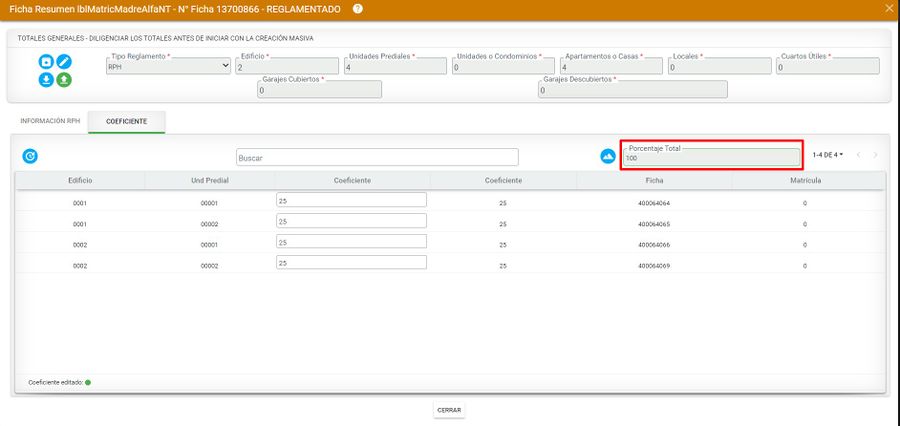Open the help question mark icon
Image resolution: width=900 pixels, height=426 pixels.
coord(358,9)
